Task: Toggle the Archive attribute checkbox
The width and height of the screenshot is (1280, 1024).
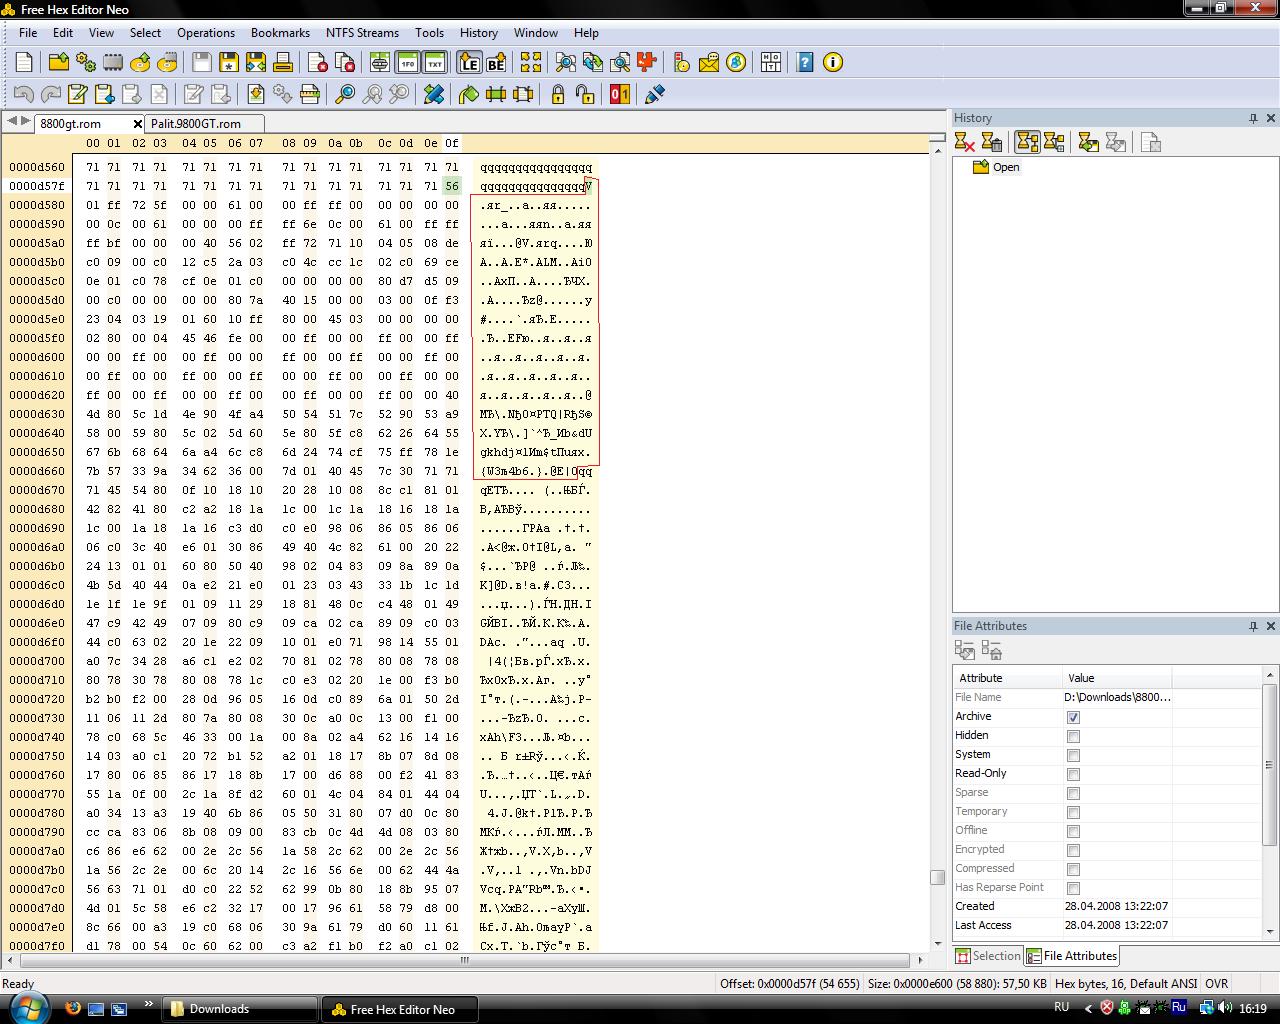Action: click(1073, 717)
